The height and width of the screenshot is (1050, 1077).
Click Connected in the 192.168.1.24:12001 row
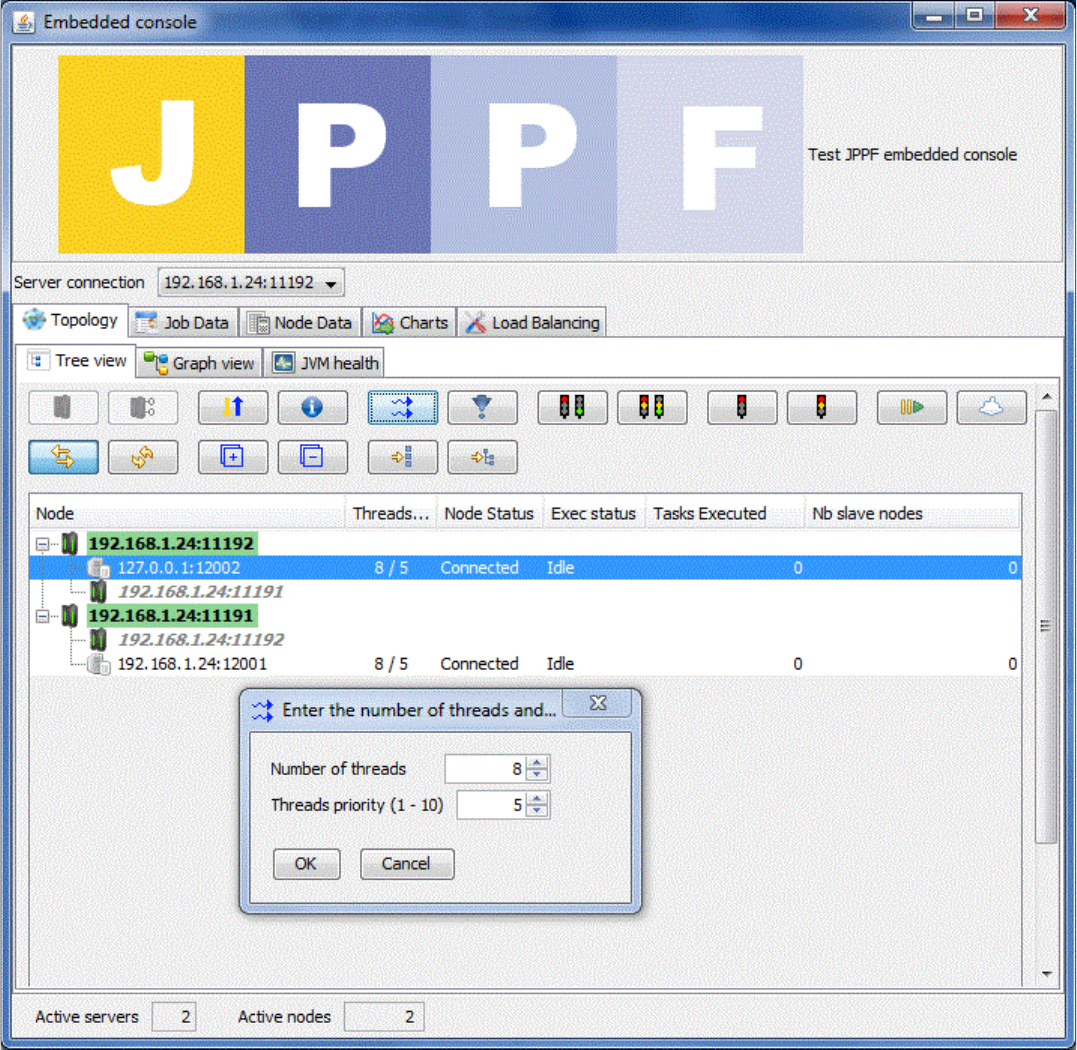[479, 664]
